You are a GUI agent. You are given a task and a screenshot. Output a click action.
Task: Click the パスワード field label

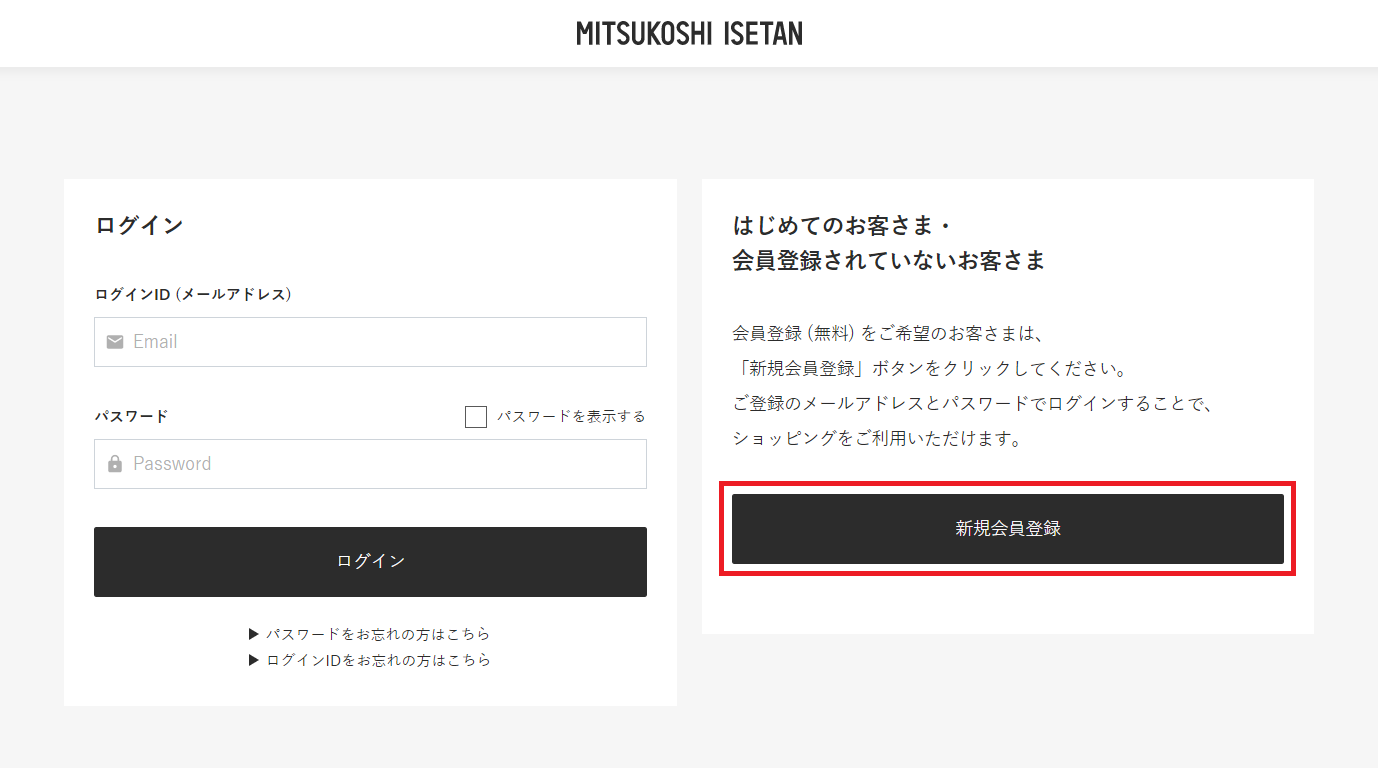click(x=131, y=416)
